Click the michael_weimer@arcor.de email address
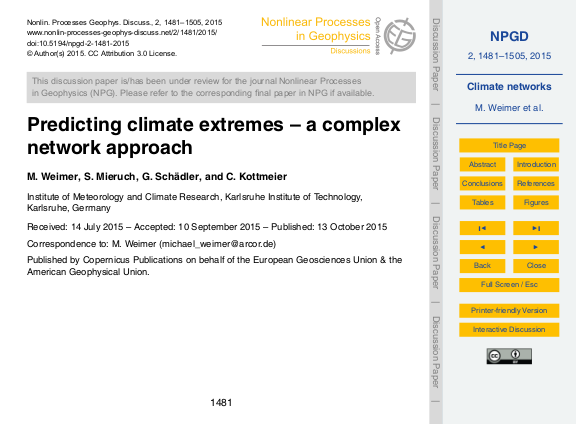This screenshot has width=576, height=424. (217, 244)
